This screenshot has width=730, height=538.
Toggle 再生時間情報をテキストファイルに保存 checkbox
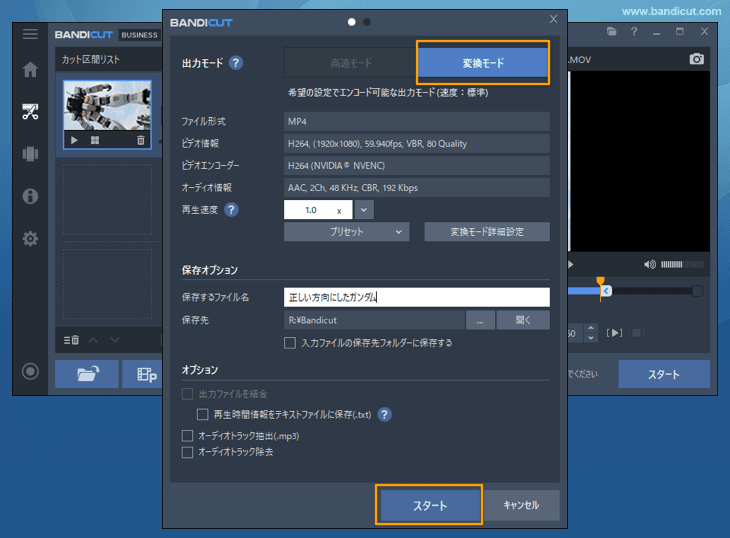[203, 414]
